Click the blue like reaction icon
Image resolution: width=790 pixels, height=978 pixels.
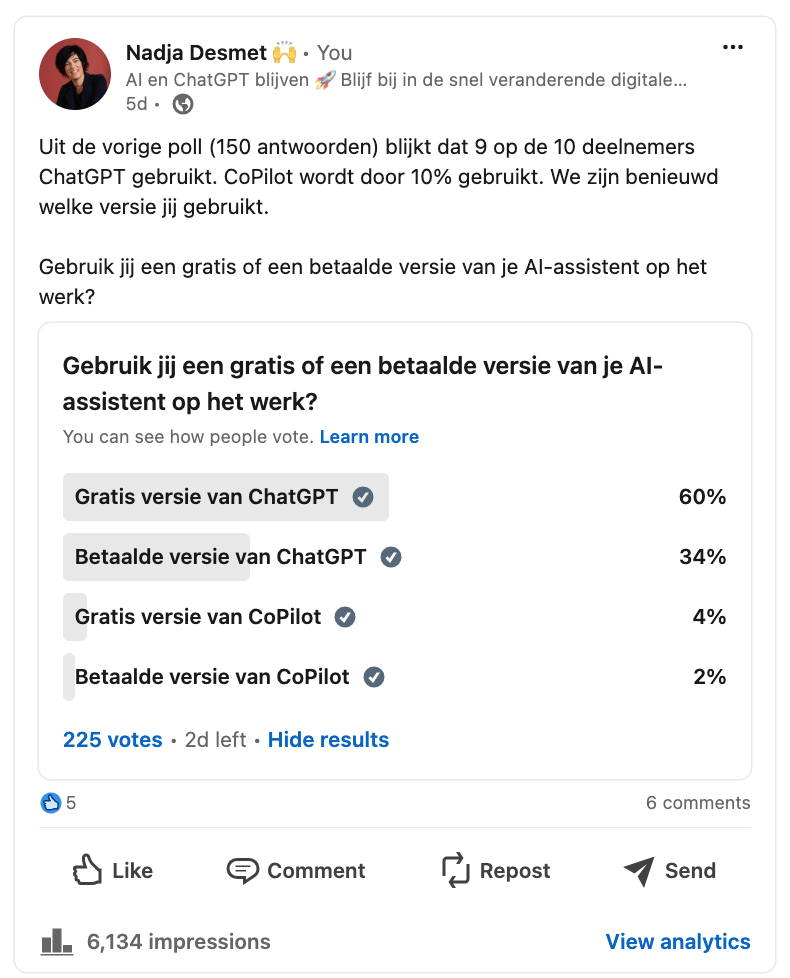(x=51, y=803)
